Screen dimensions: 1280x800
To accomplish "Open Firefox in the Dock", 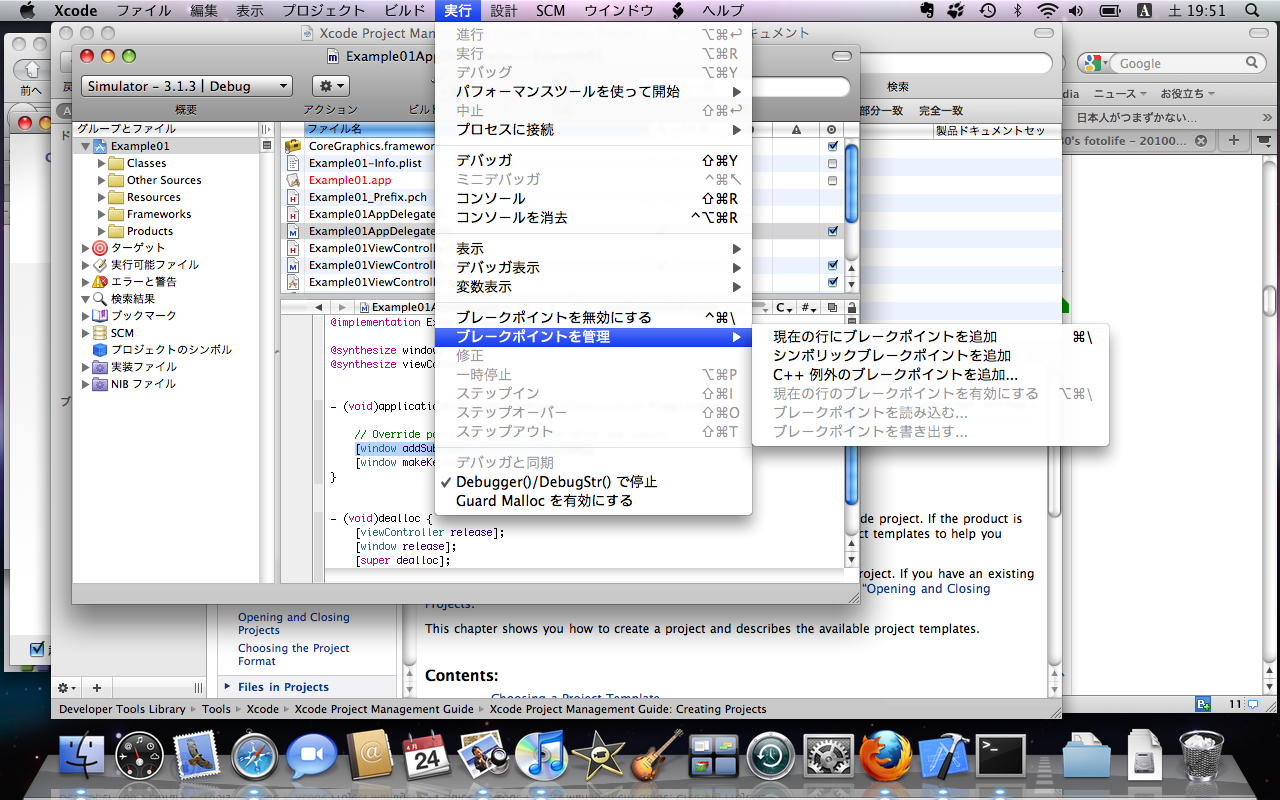I will pos(885,757).
